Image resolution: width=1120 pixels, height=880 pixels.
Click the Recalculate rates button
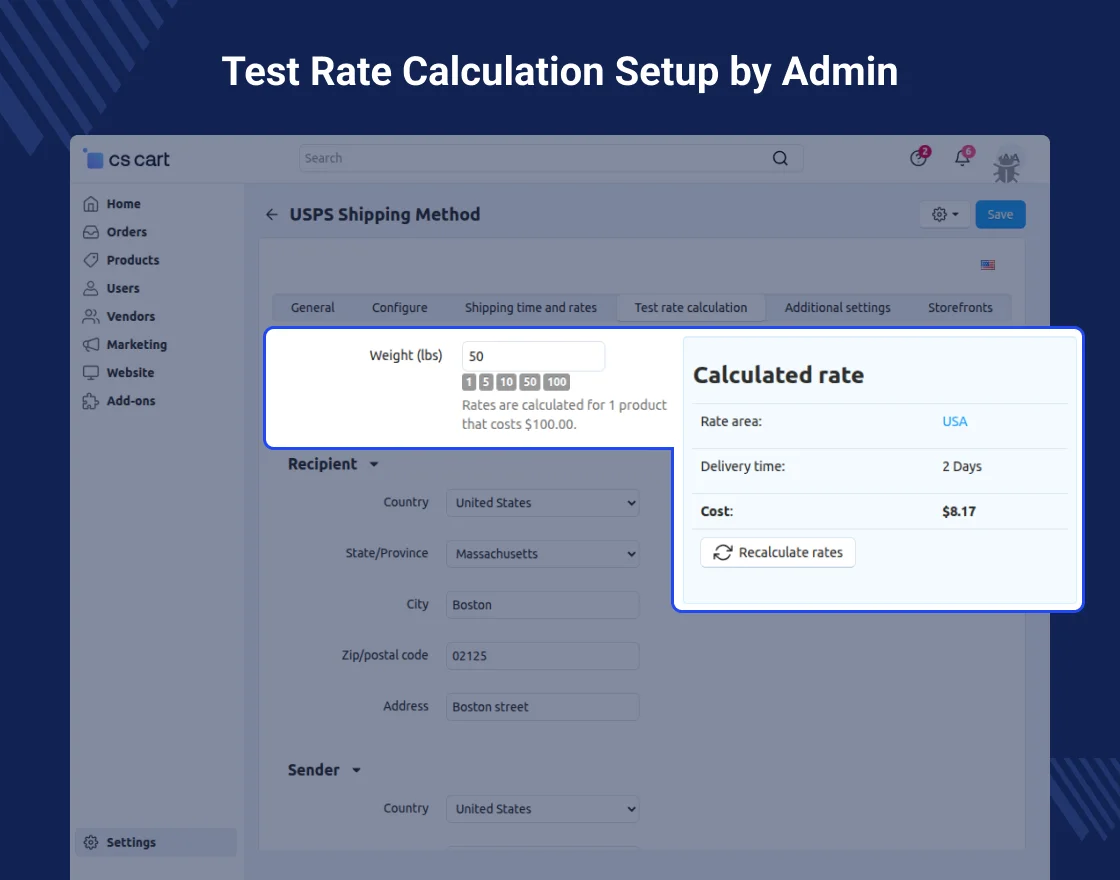click(x=778, y=553)
